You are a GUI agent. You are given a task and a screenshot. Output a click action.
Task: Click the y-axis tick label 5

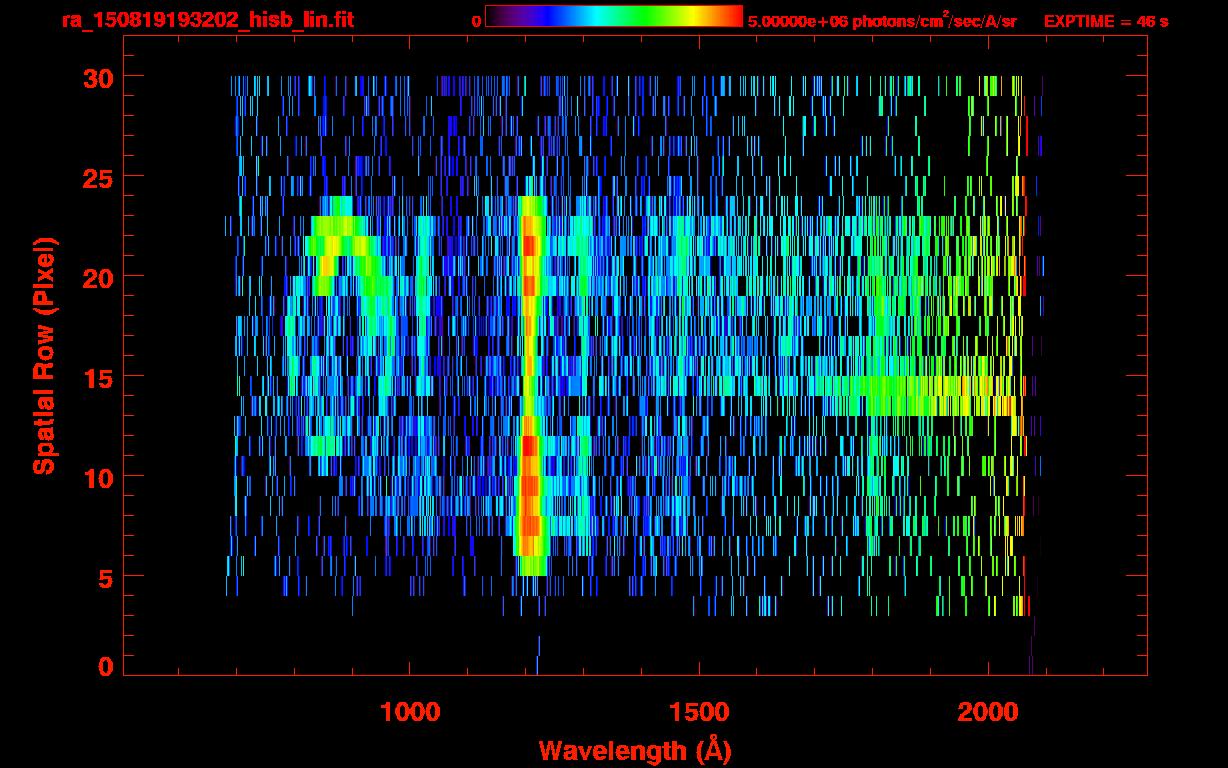click(106, 577)
